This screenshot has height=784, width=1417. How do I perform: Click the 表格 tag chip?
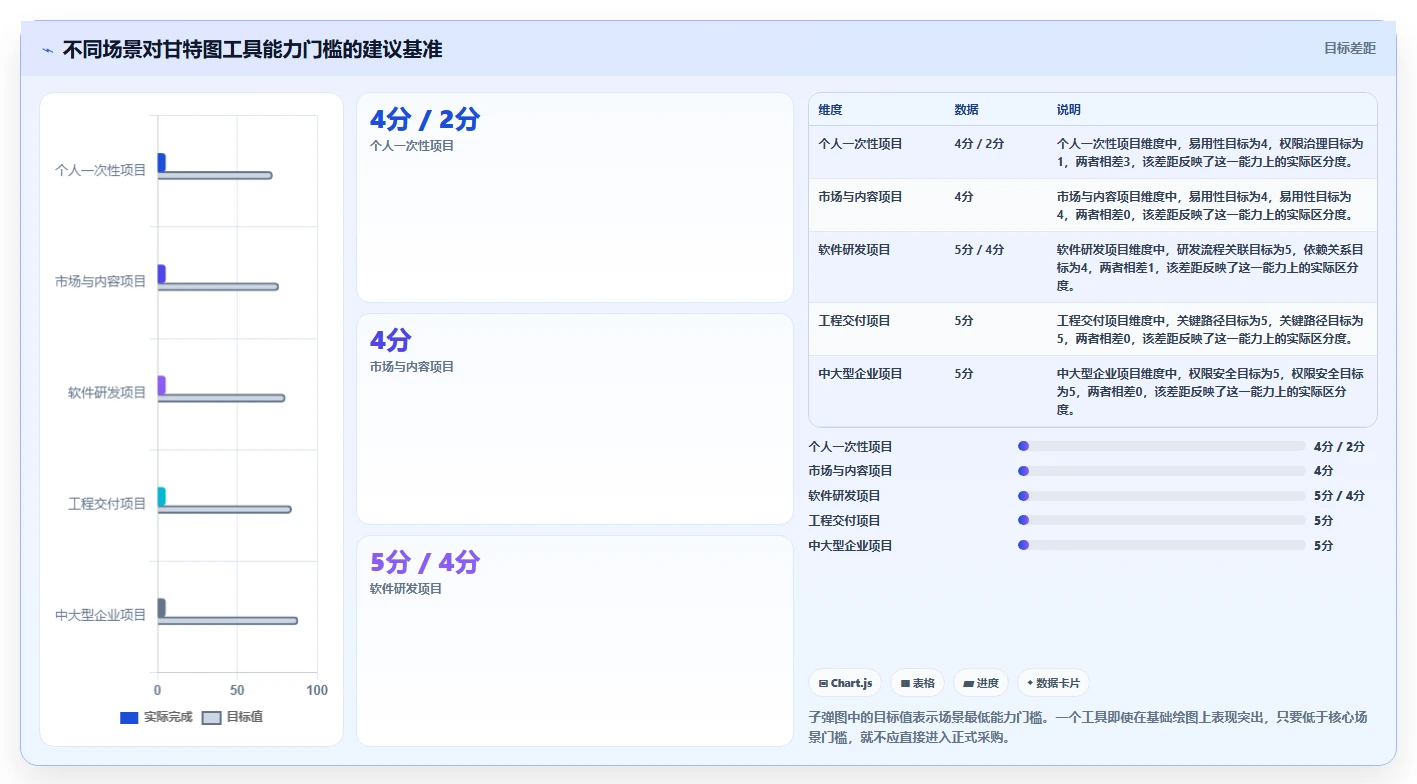tap(917, 683)
